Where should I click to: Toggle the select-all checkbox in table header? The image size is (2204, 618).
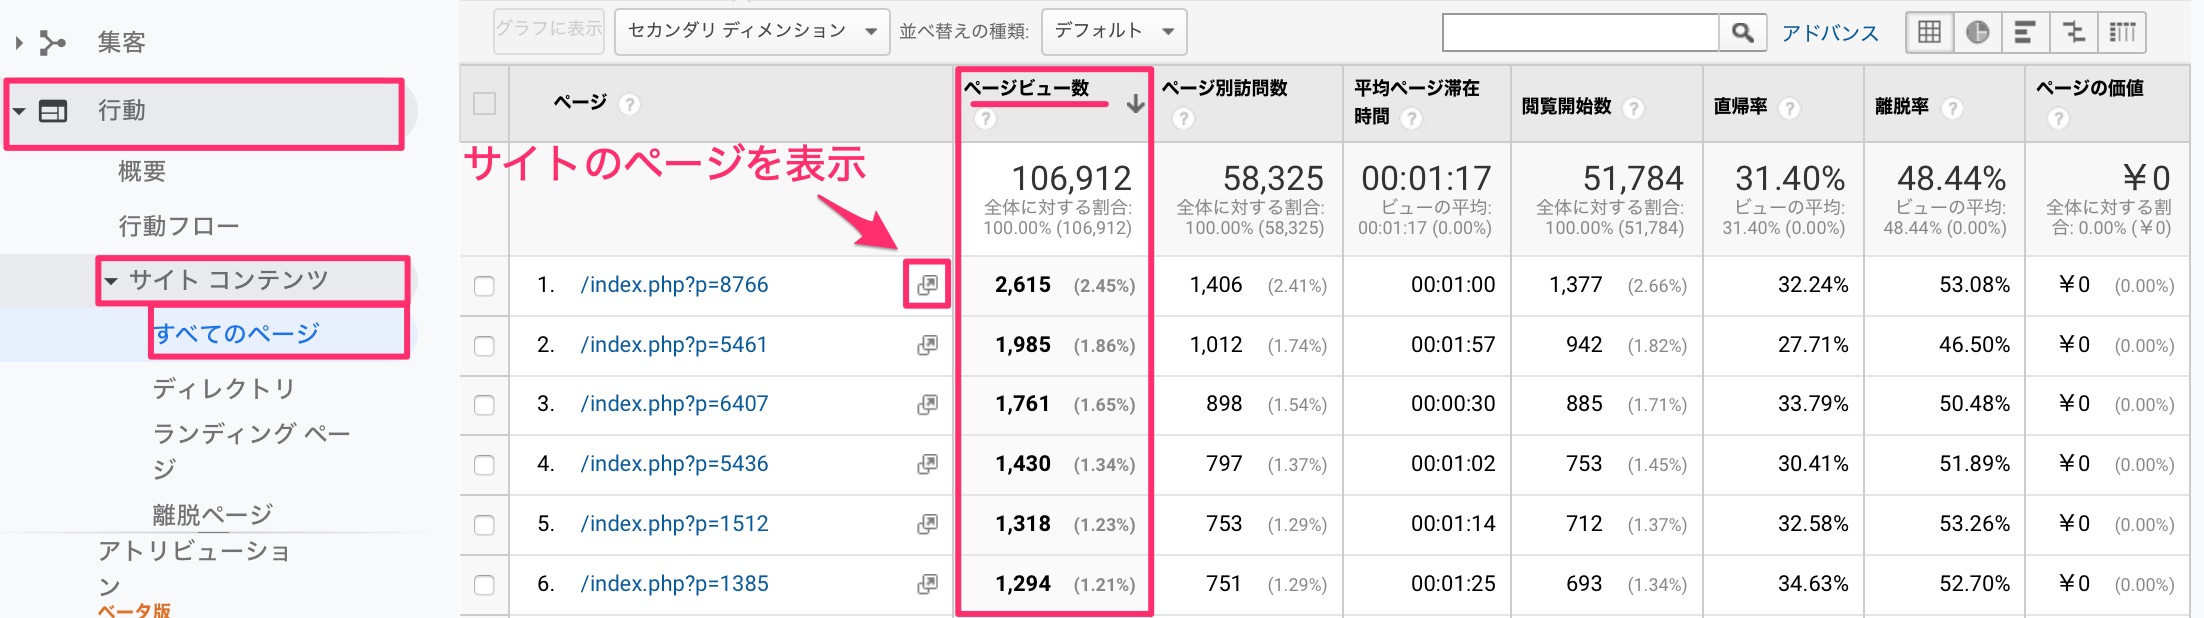[x=484, y=104]
